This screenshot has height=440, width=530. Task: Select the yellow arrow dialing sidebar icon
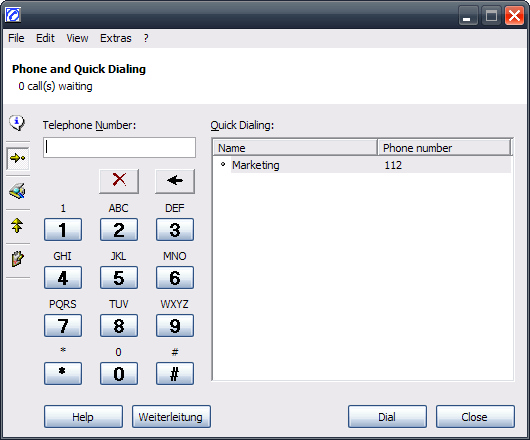tap(18, 158)
